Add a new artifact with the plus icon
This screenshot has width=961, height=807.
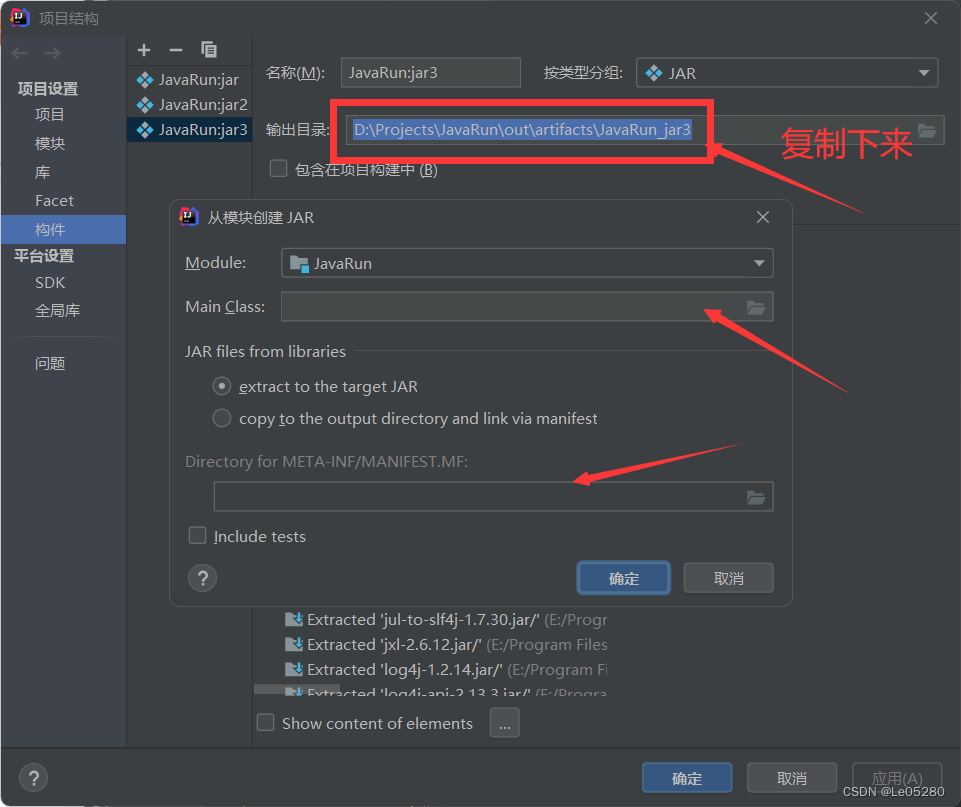click(143, 49)
